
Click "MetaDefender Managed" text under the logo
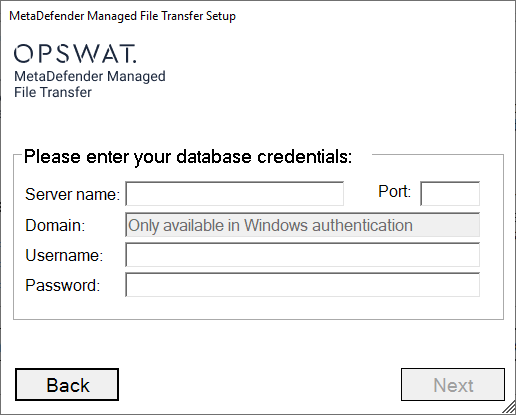(90, 76)
